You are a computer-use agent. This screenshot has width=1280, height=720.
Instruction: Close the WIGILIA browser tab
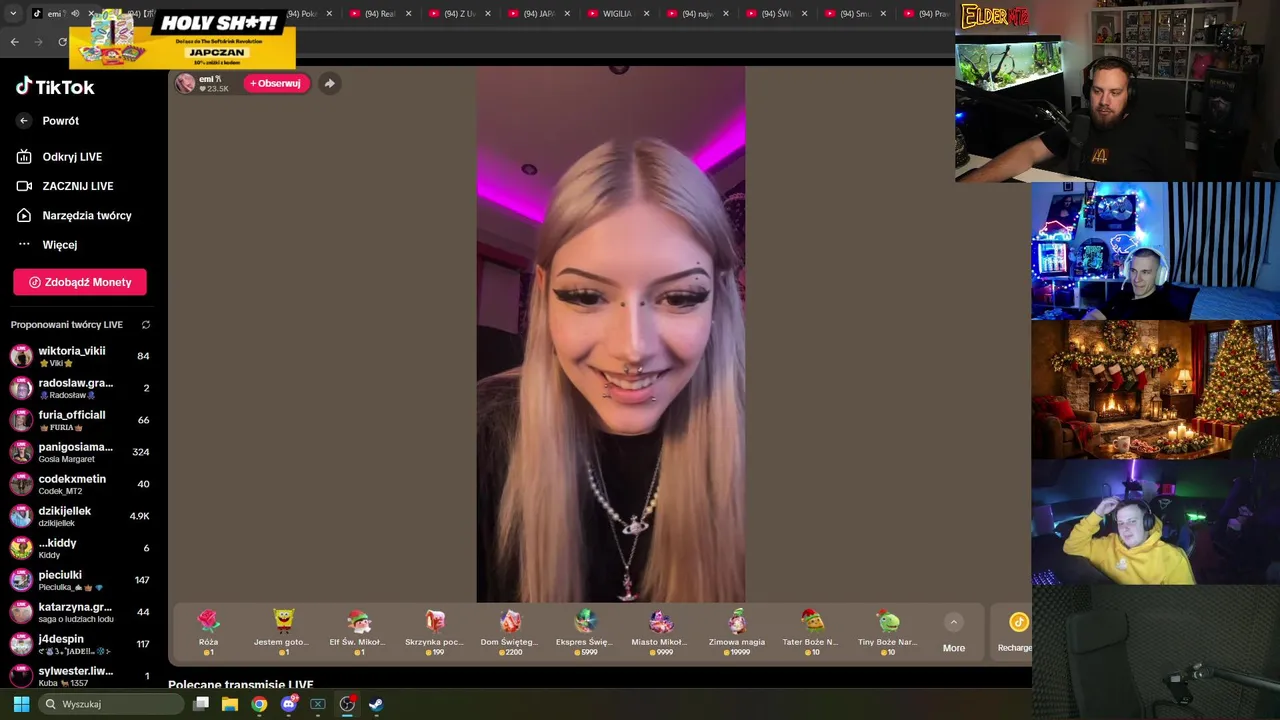click(x=646, y=14)
